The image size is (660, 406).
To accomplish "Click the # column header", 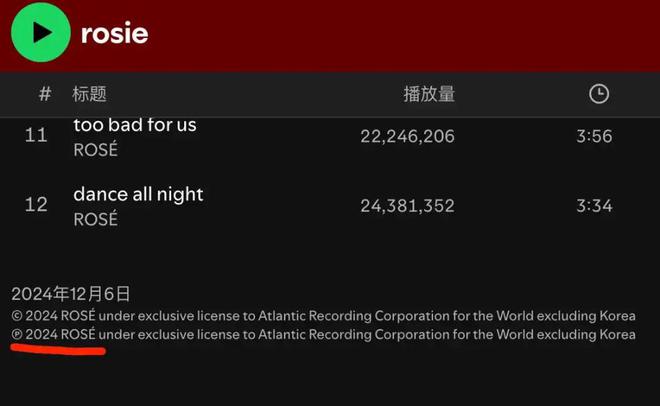I will (x=45, y=94).
